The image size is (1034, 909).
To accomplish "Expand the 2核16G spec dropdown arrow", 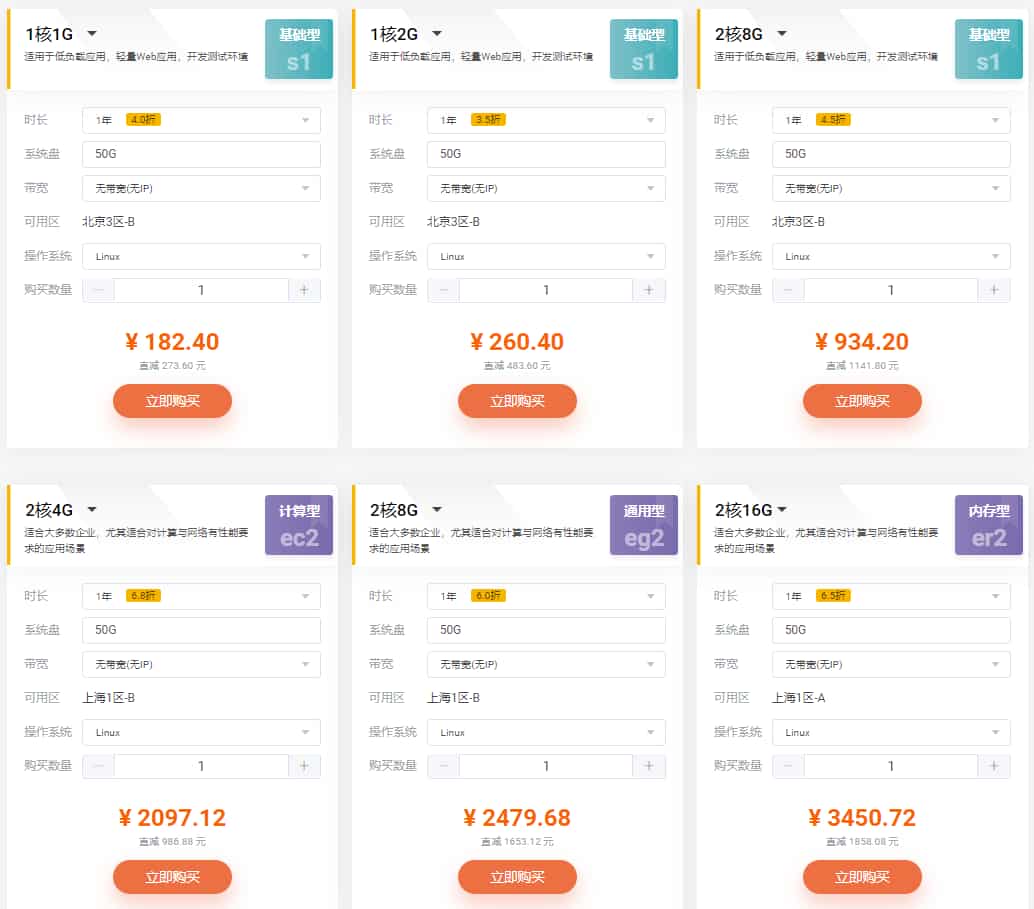I will (x=782, y=510).
